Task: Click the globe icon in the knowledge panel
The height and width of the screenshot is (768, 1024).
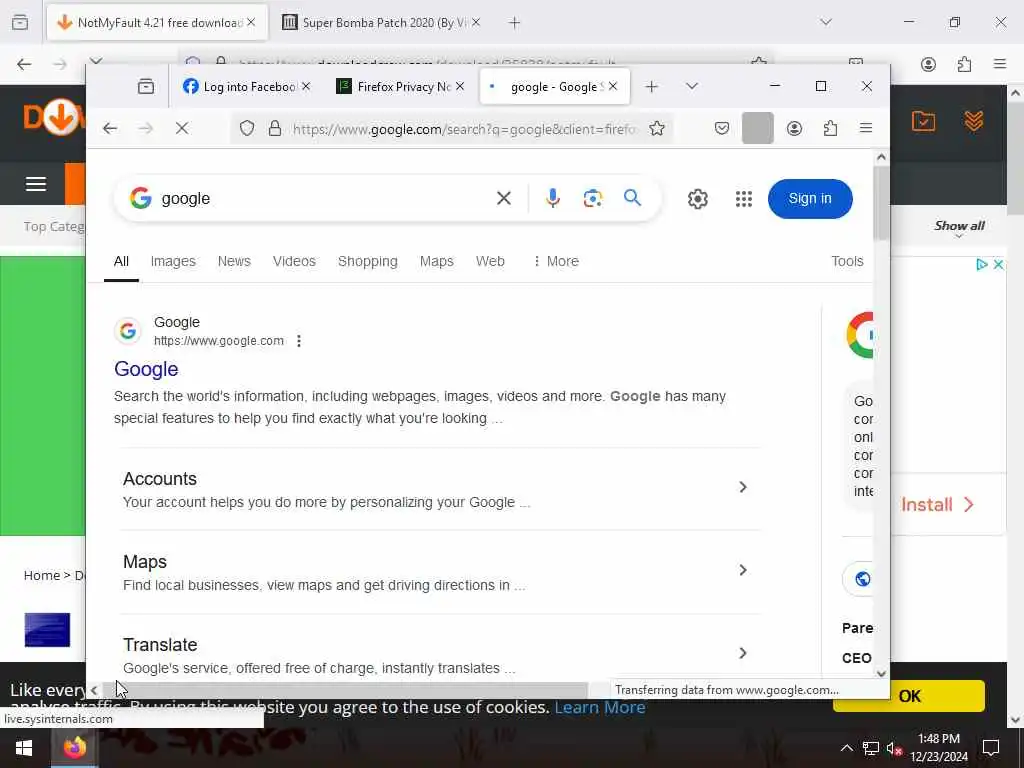Action: tap(862, 579)
